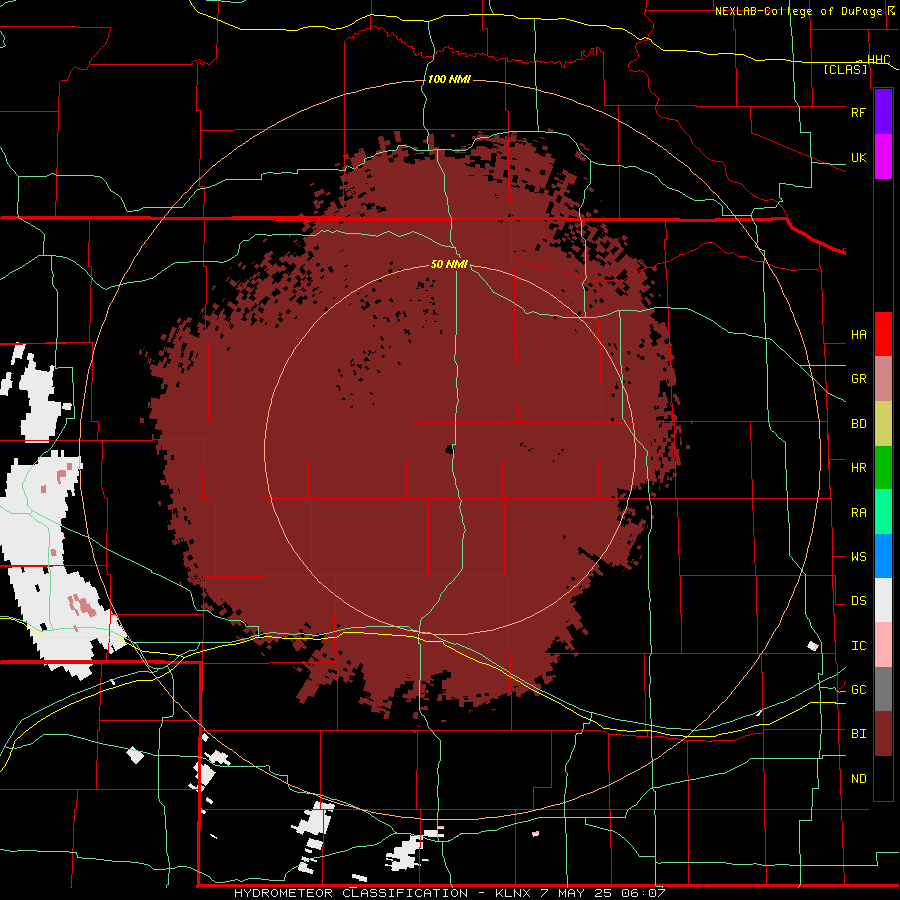Pick the blue WS legend swatch
900x900 pixels.
pos(883,556)
